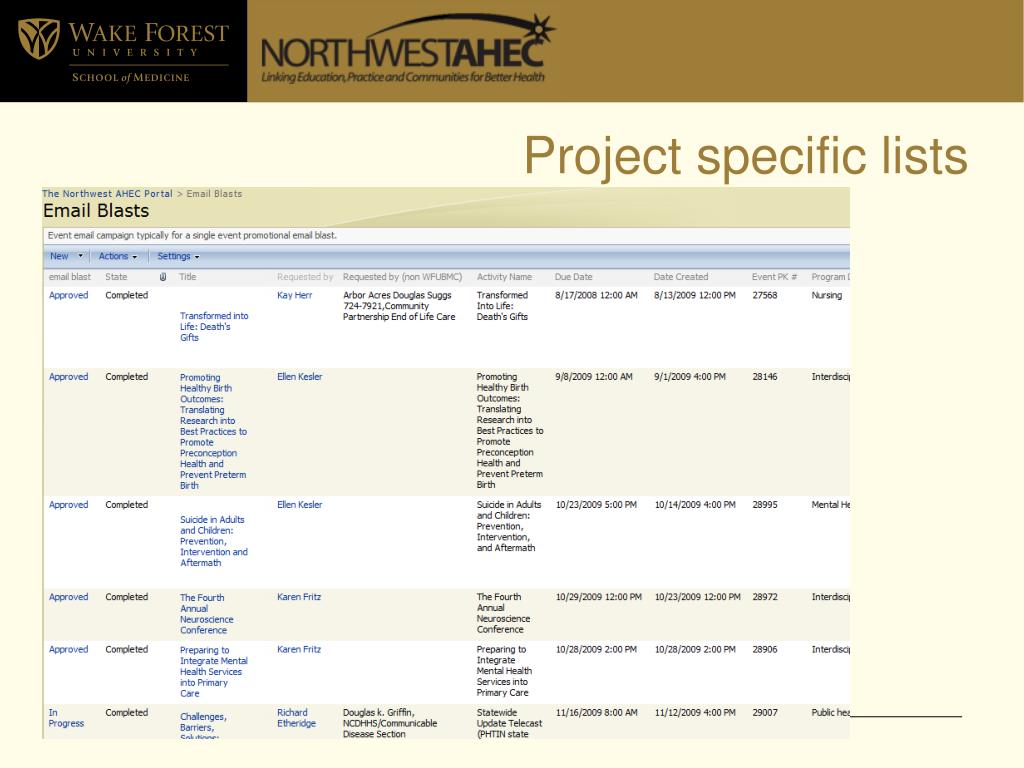Viewport: 1024px width, 768px height.
Task: Click Nursing program cell
Action: [827, 295]
